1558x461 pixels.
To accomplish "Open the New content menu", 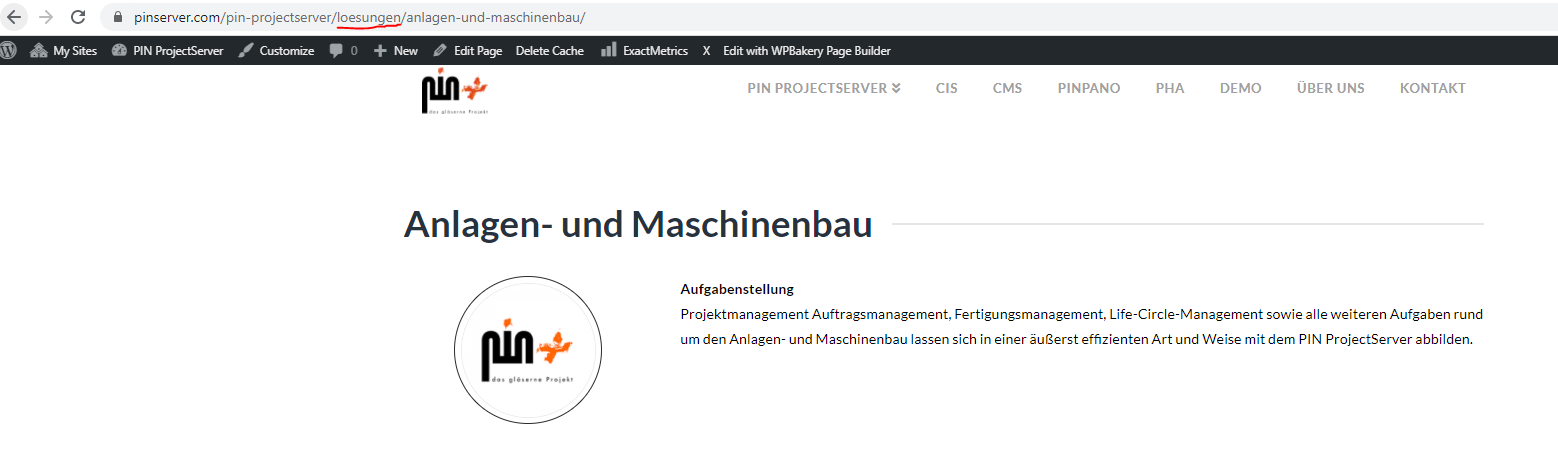I will (395, 50).
